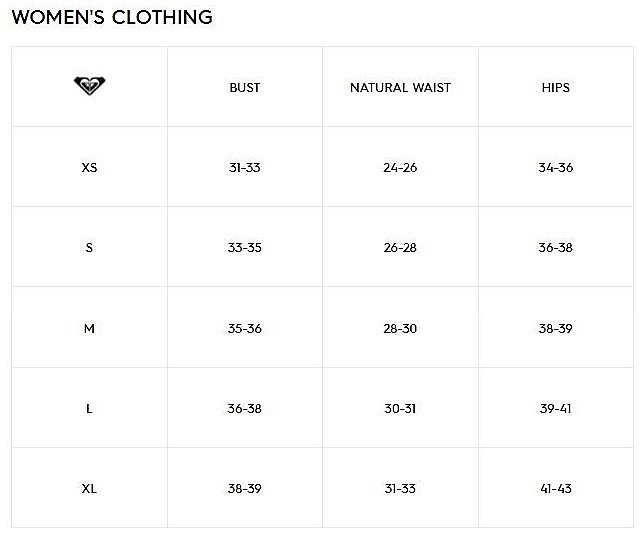Click the XL size row label
Viewport: 643px width, 550px height.
[89, 489]
